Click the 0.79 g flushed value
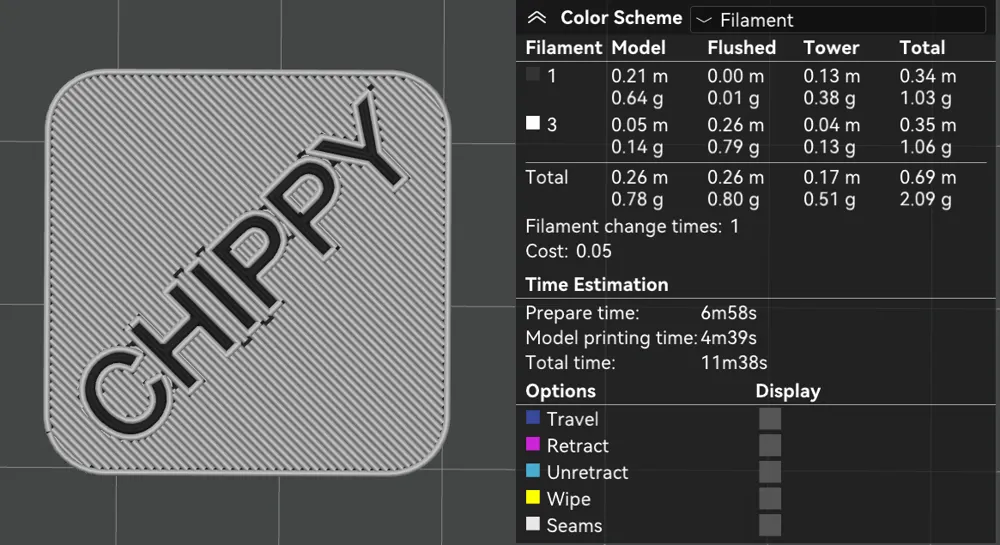Image resolution: width=1000 pixels, height=545 pixels. (733, 147)
